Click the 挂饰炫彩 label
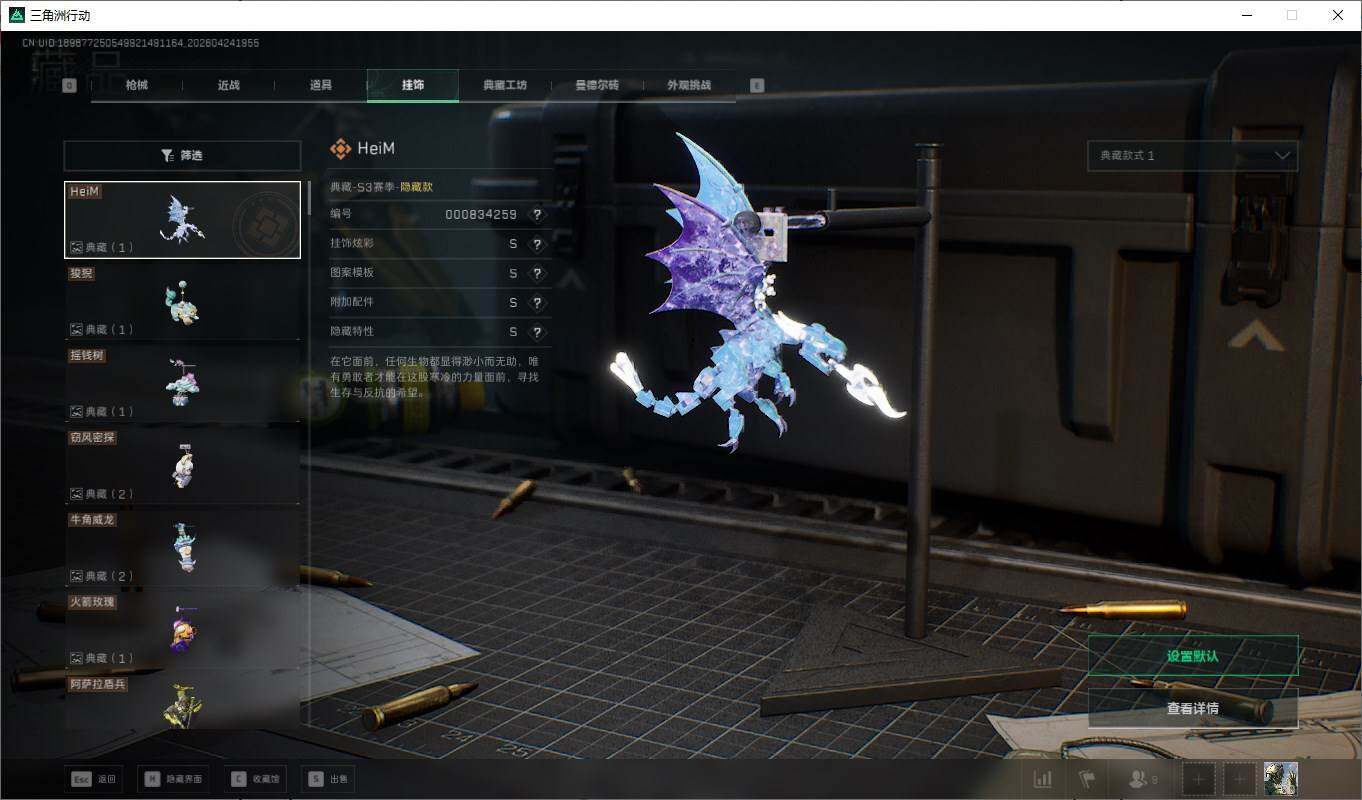1362x800 pixels. tap(352, 244)
